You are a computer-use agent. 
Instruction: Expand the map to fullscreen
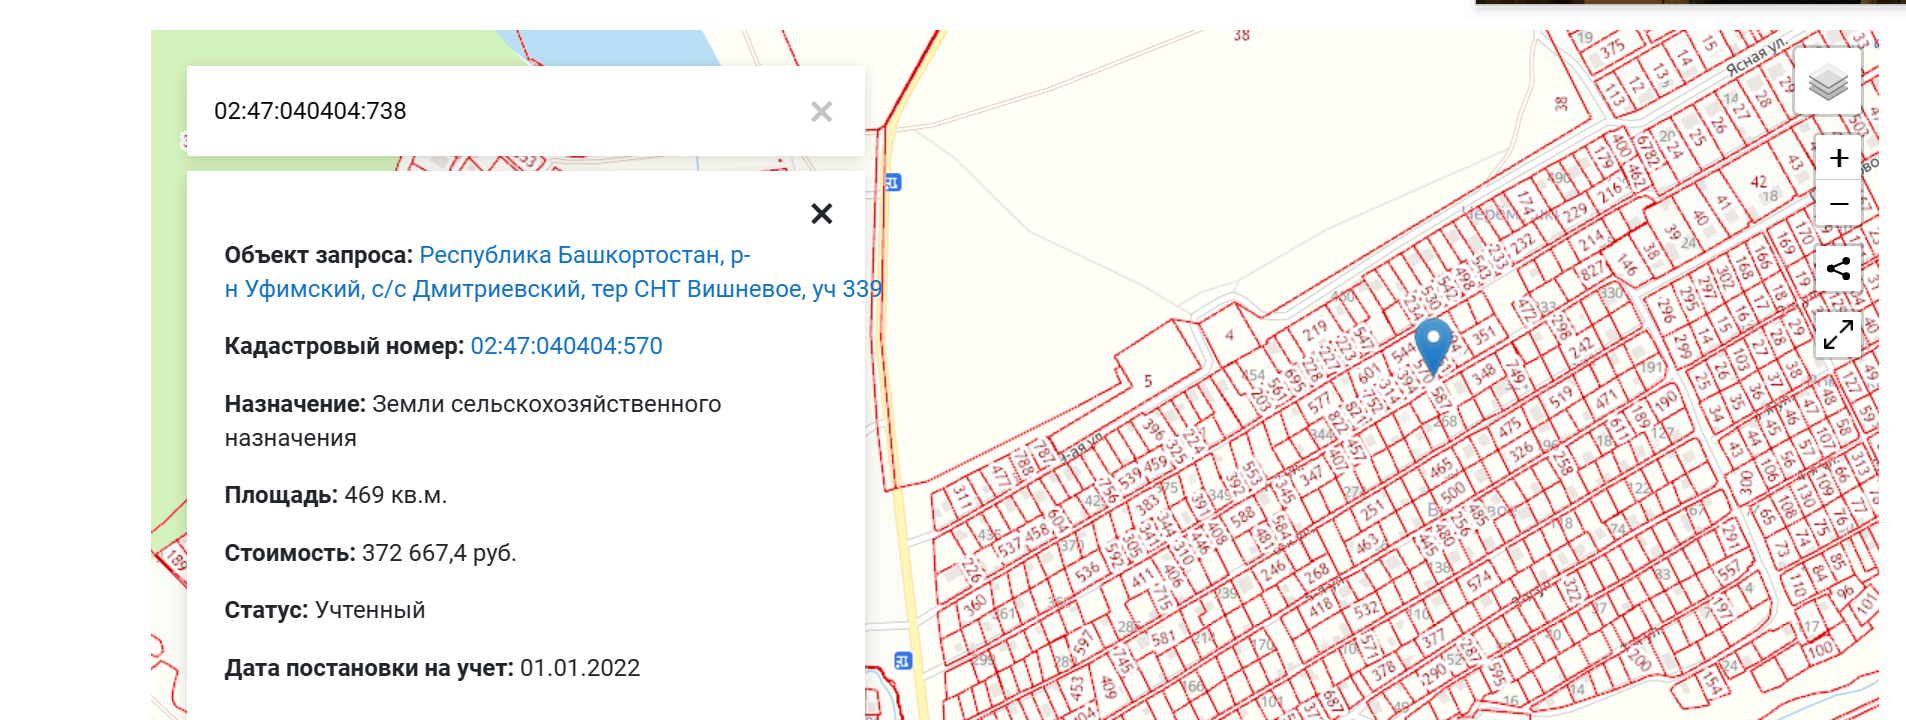(1838, 335)
